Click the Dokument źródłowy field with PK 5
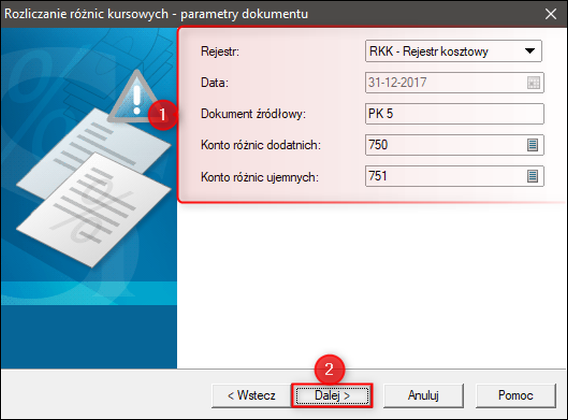The height and width of the screenshot is (420, 568). tap(454, 114)
